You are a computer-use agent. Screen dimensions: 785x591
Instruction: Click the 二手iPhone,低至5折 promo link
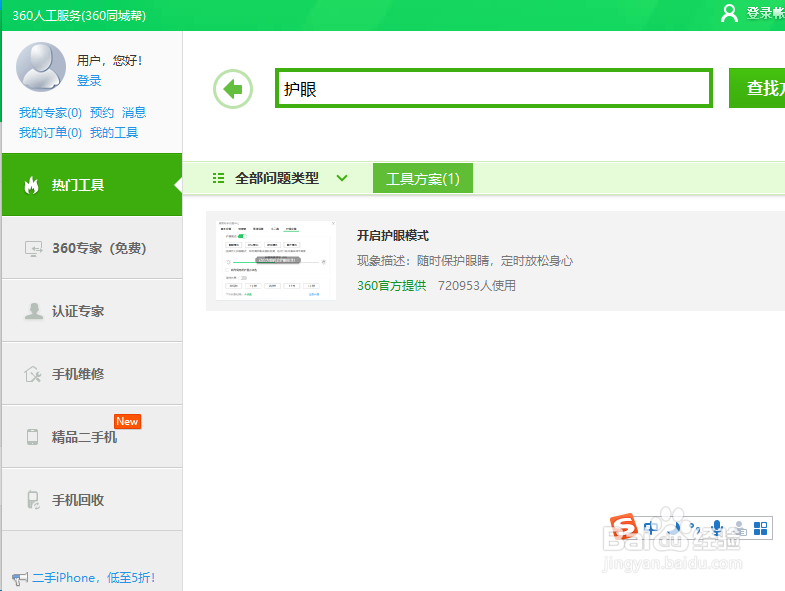tap(94, 578)
